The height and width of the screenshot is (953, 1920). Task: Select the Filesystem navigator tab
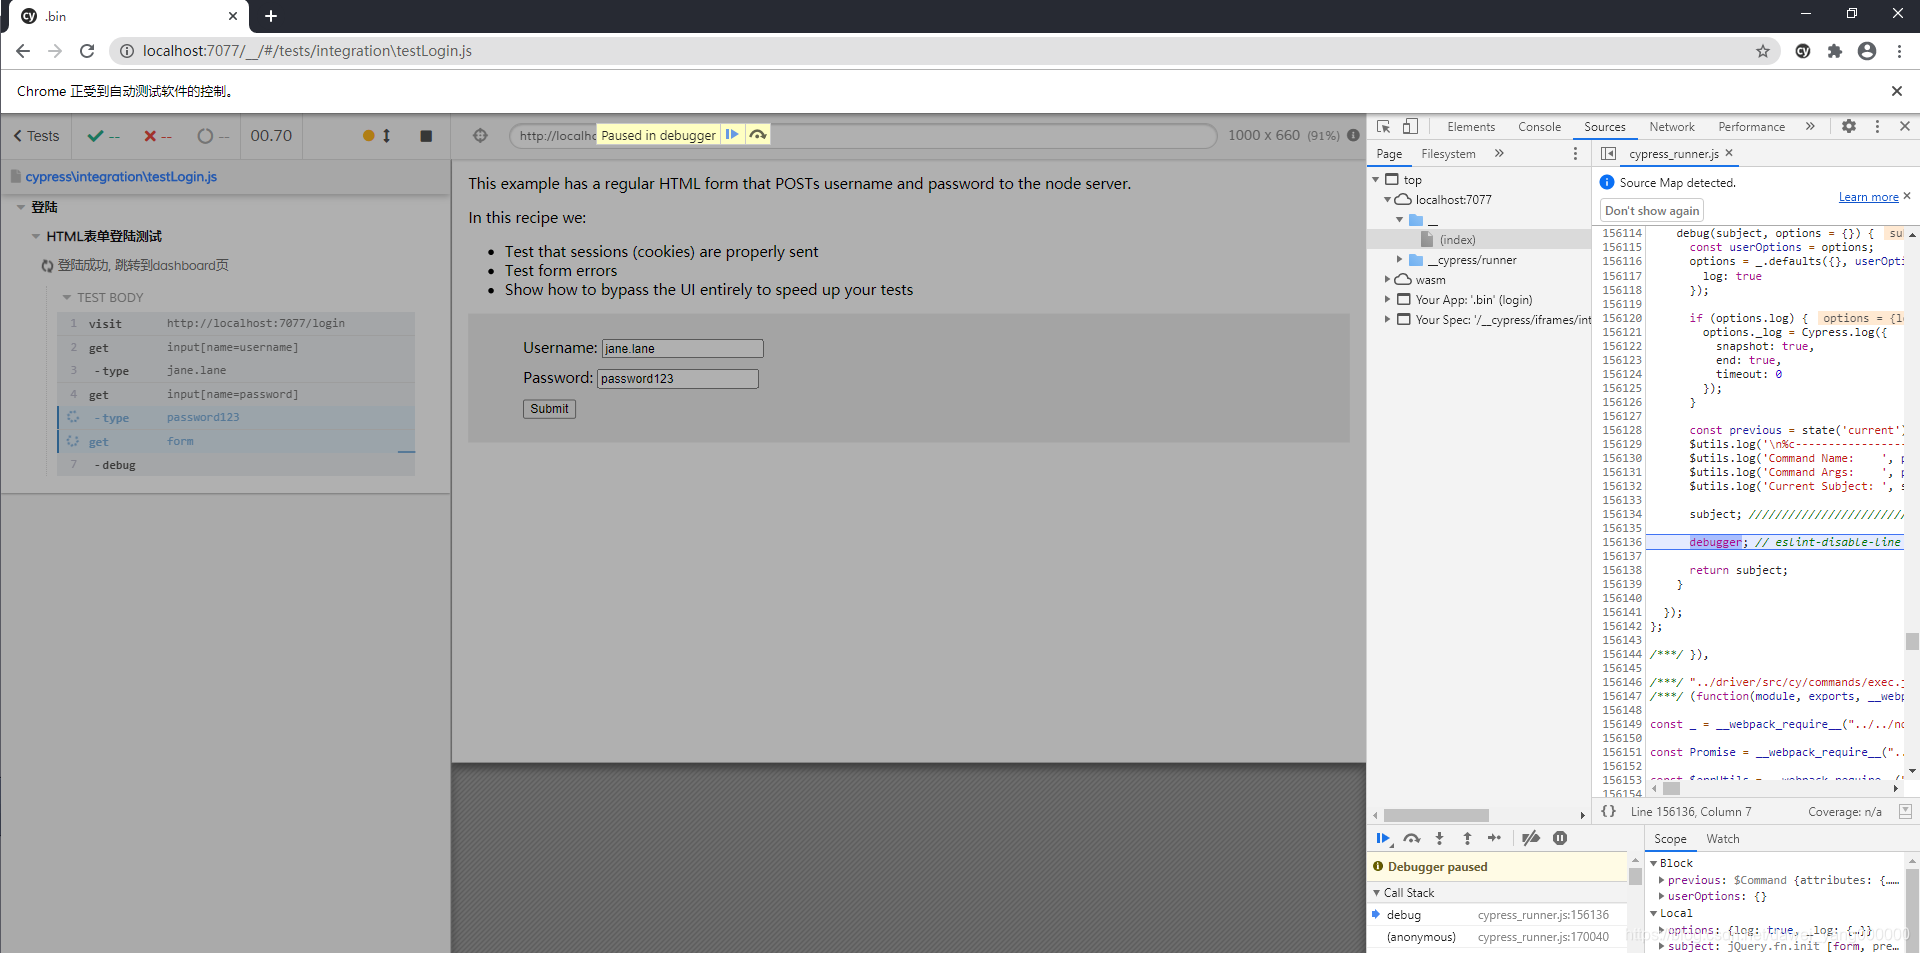click(x=1448, y=154)
